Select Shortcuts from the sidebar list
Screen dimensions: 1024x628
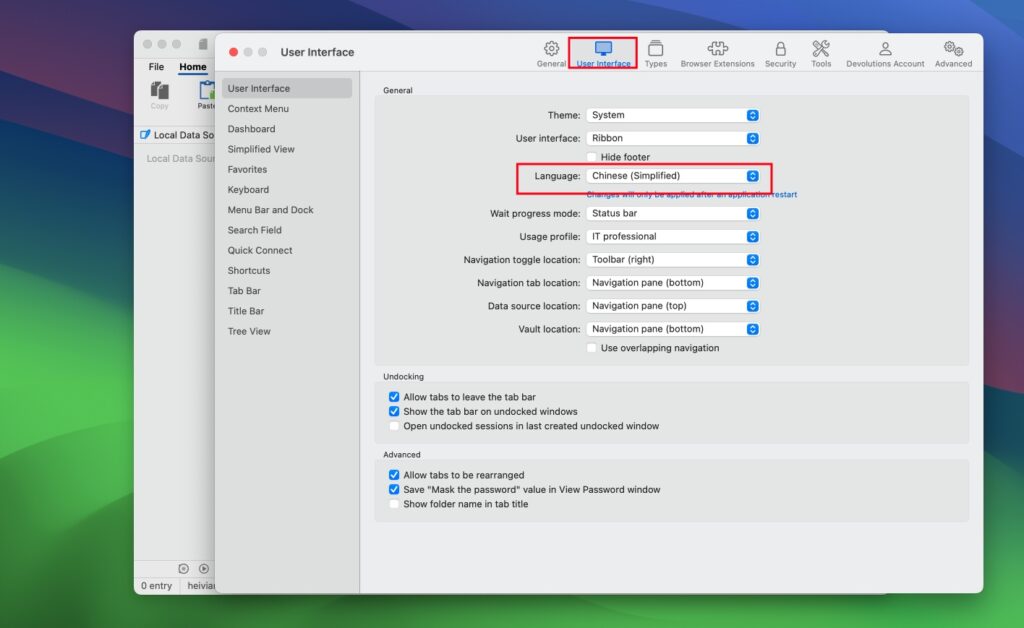249,270
